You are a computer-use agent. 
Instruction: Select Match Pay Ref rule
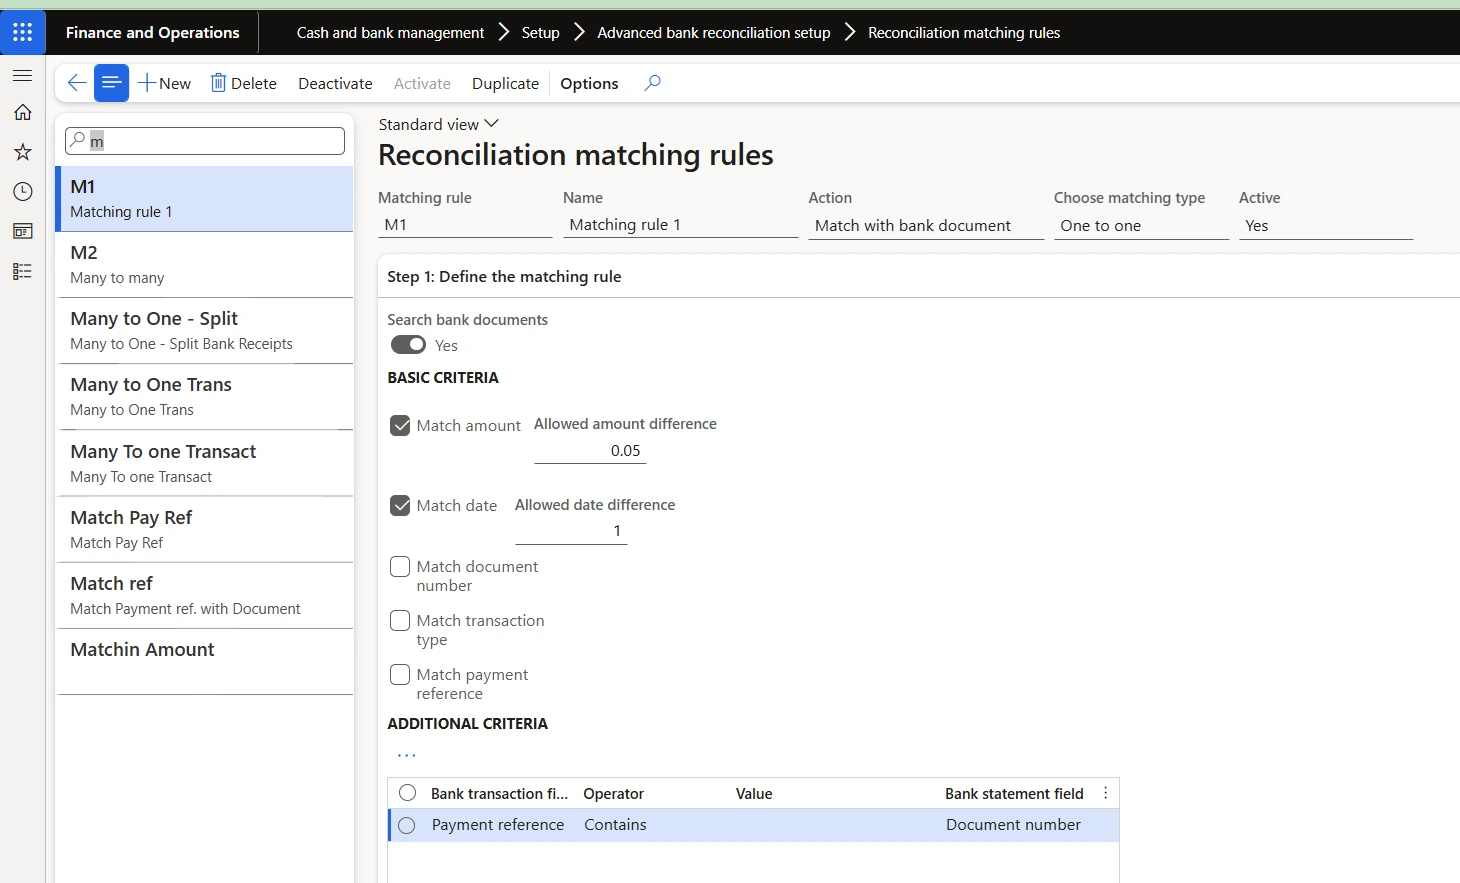[x=205, y=529]
